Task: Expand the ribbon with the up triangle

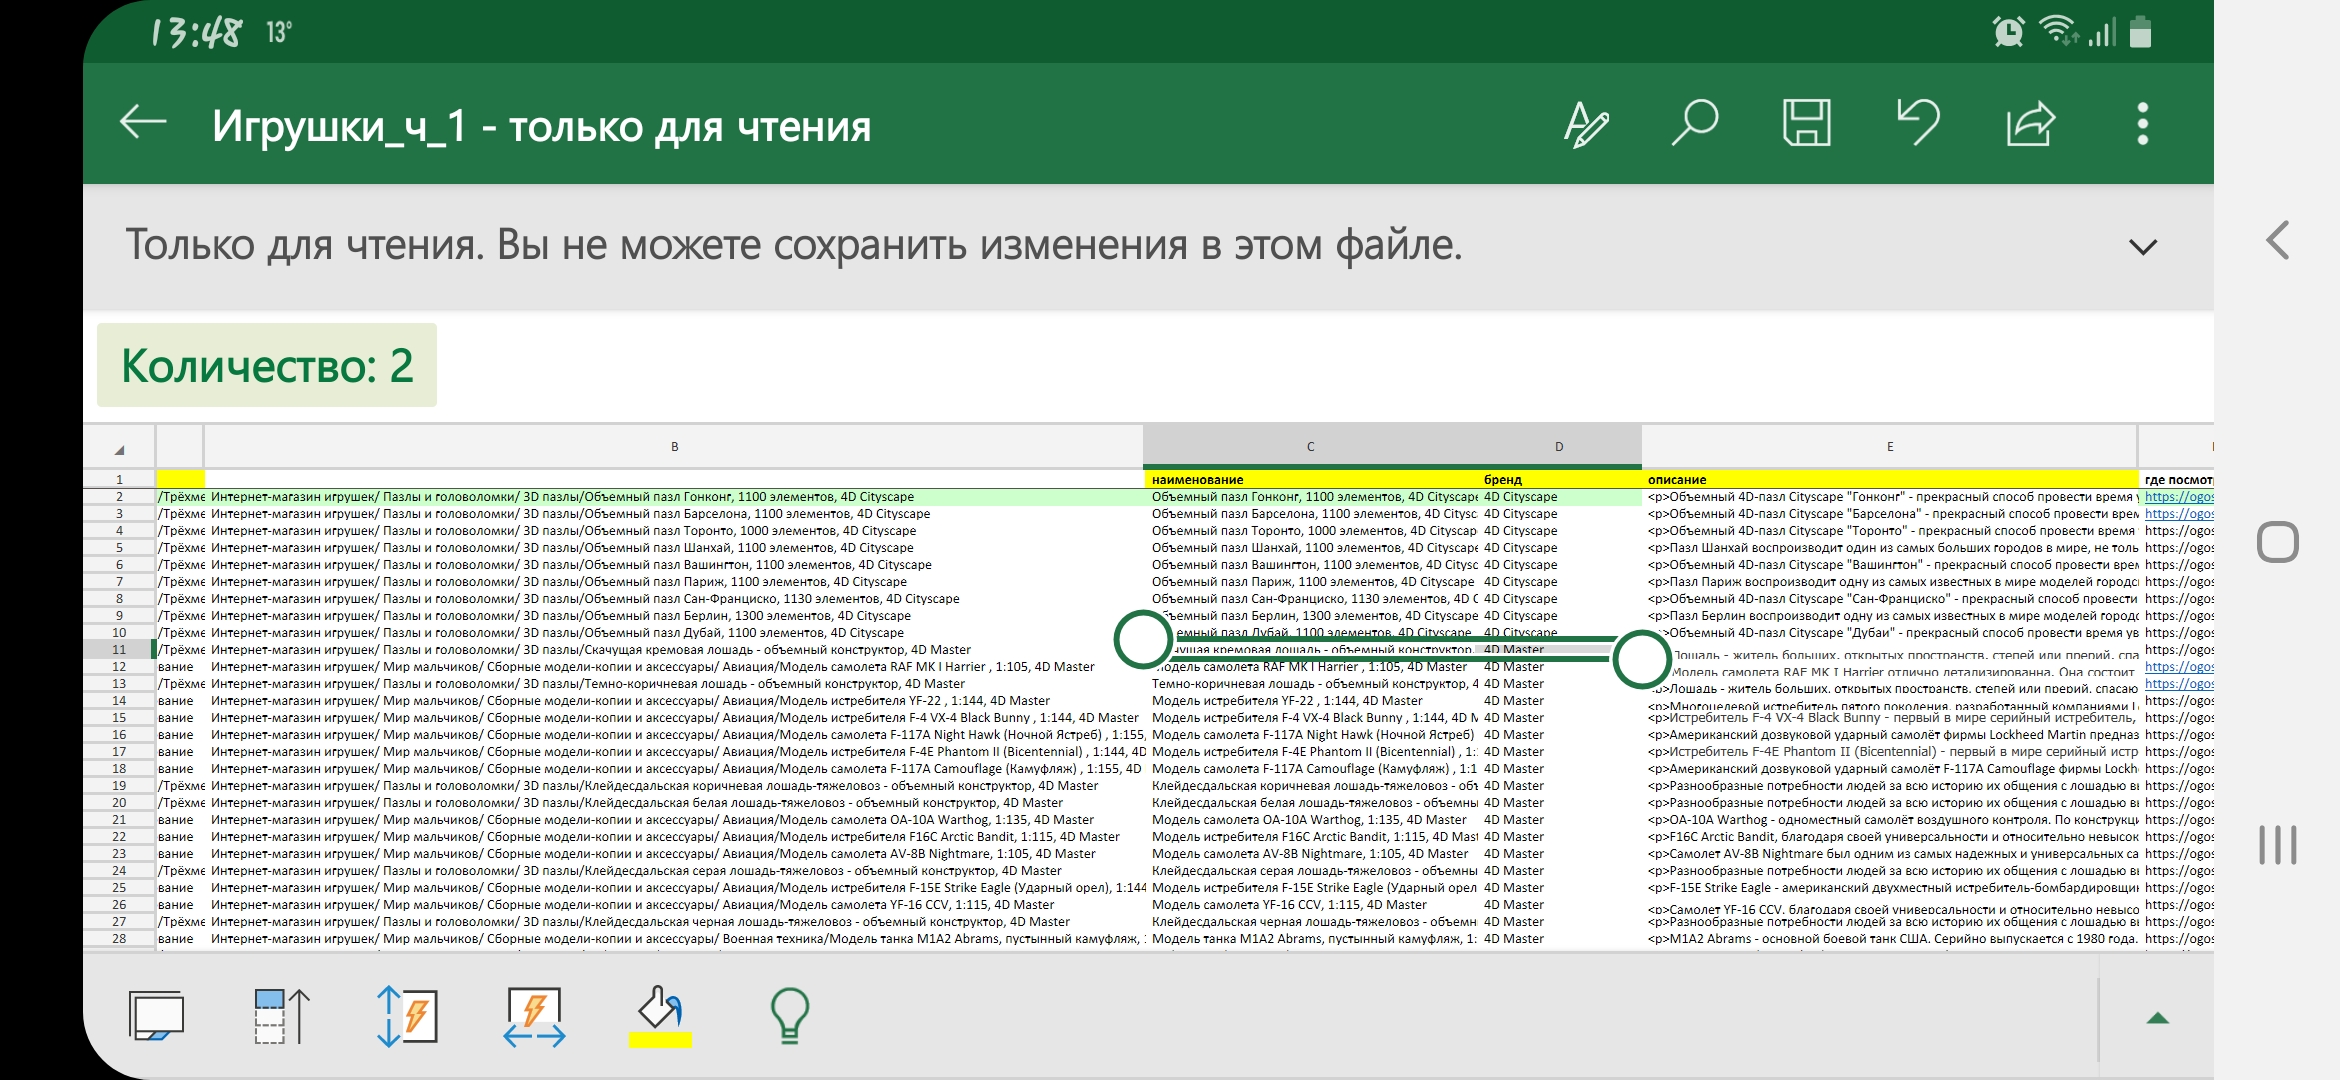Action: 2157,1018
